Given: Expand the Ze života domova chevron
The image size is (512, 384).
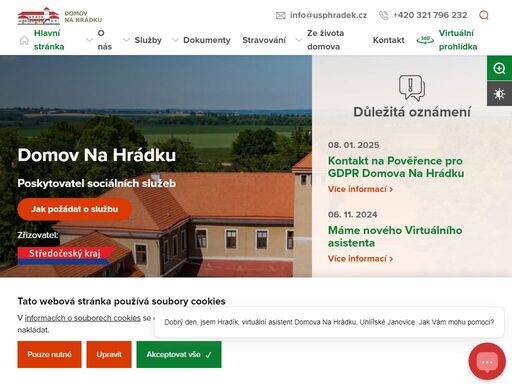Looking at the screenshot, I should point(299,40).
